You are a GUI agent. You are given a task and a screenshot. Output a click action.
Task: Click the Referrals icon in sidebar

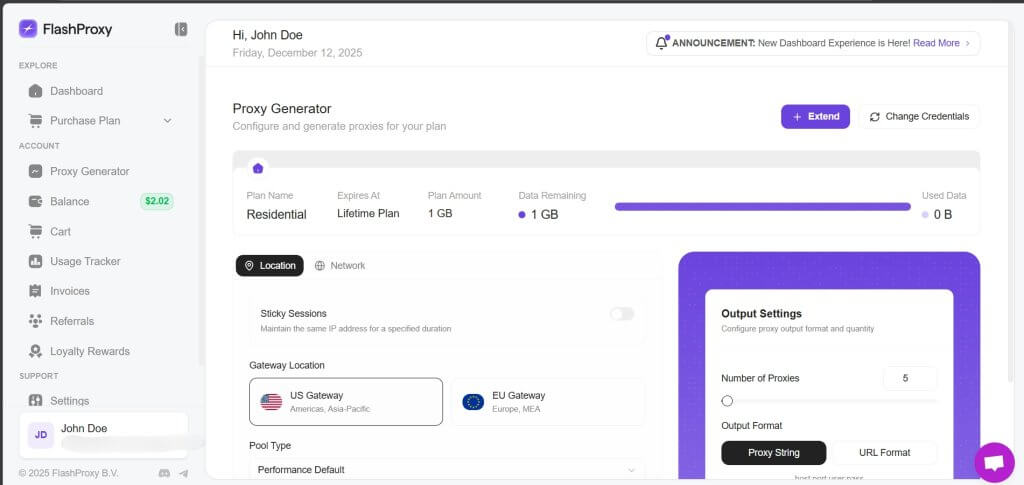[36, 321]
